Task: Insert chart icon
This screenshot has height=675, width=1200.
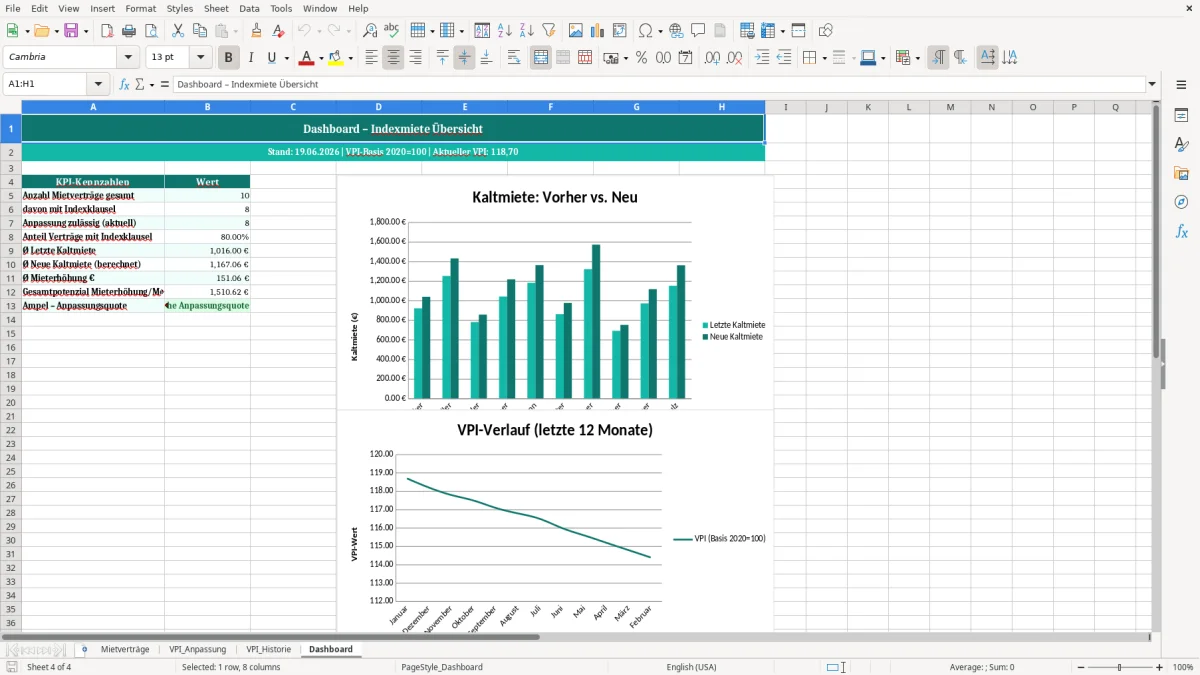Action: [598, 31]
